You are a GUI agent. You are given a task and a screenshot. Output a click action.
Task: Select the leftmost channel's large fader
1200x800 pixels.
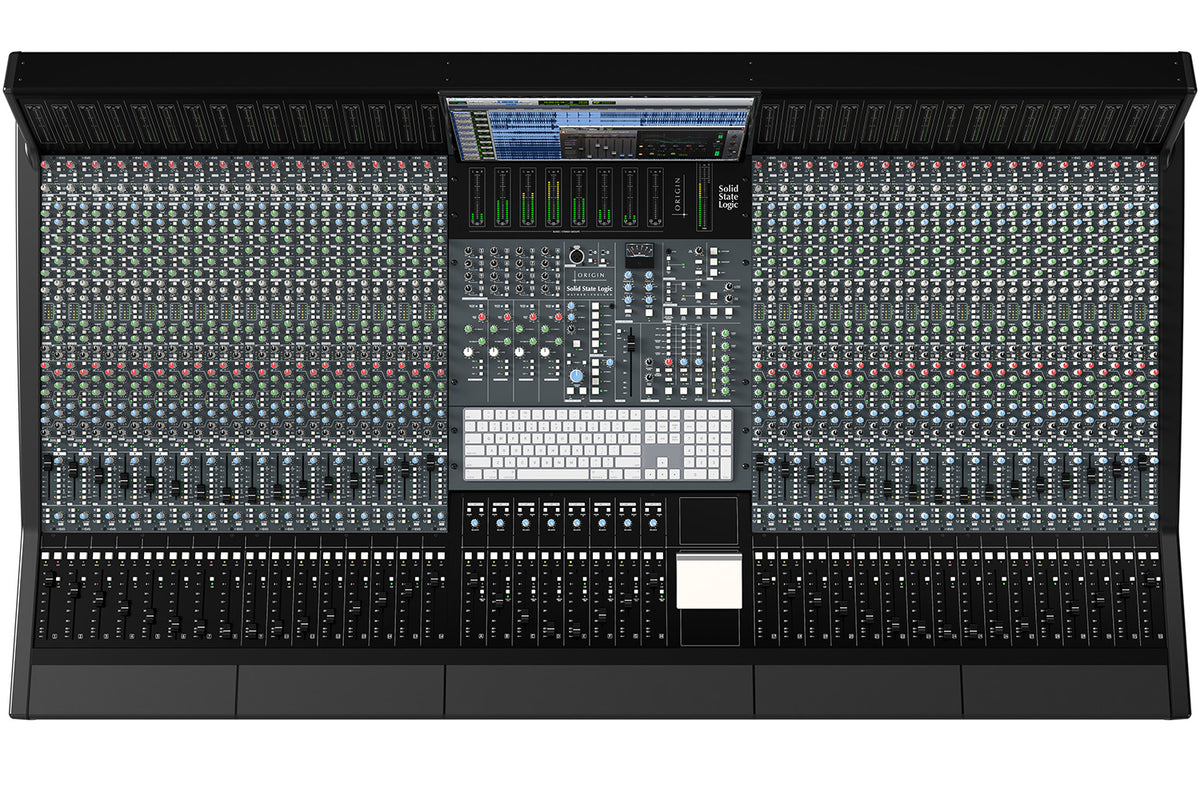coord(50,579)
